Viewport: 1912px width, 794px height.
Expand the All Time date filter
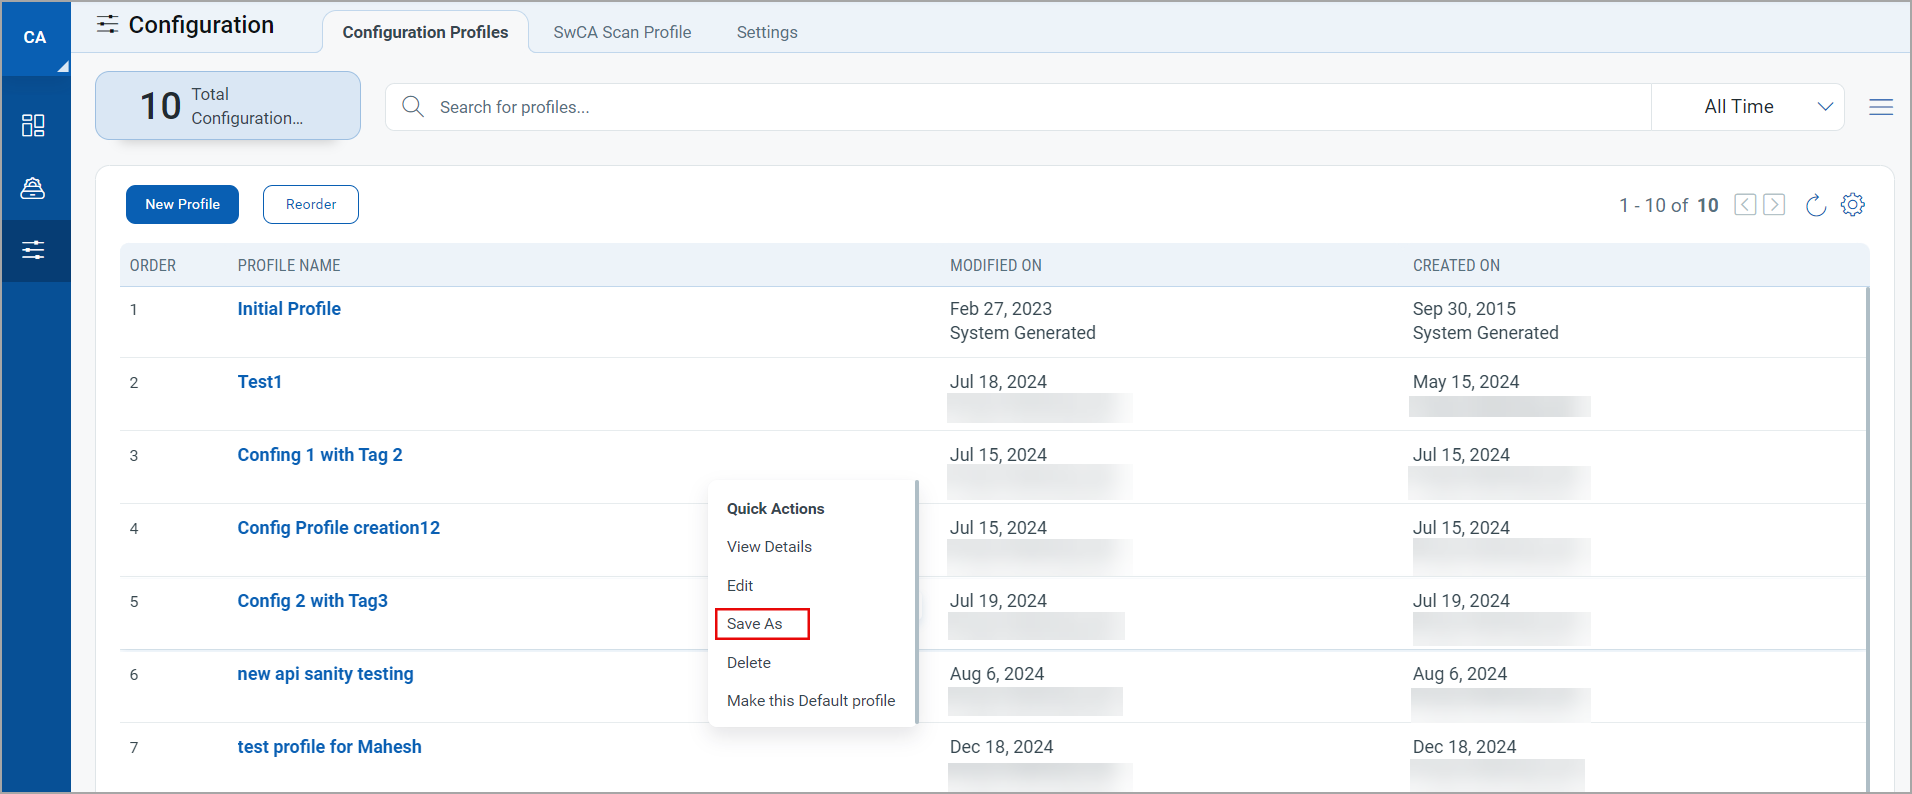[x=1747, y=107]
